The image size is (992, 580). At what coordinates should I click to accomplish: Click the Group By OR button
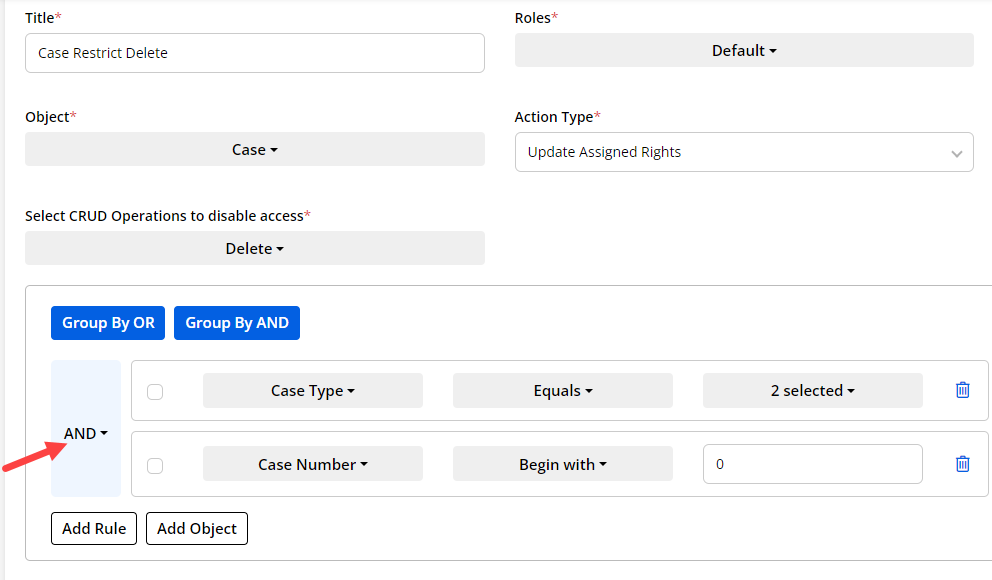point(108,323)
